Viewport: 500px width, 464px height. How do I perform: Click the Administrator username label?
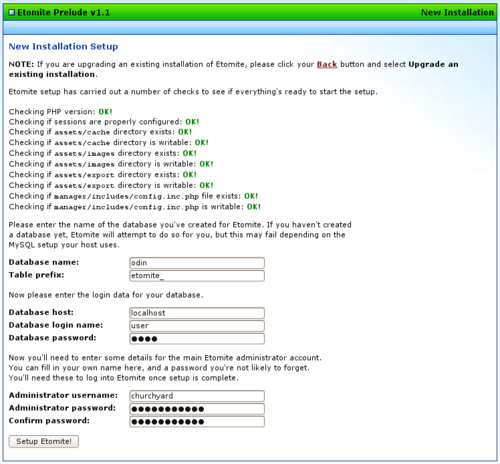[x=63, y=395]
